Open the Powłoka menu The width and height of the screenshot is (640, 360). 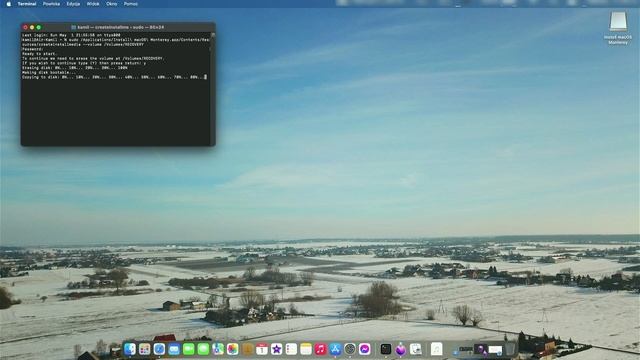[x=51, y=4]
